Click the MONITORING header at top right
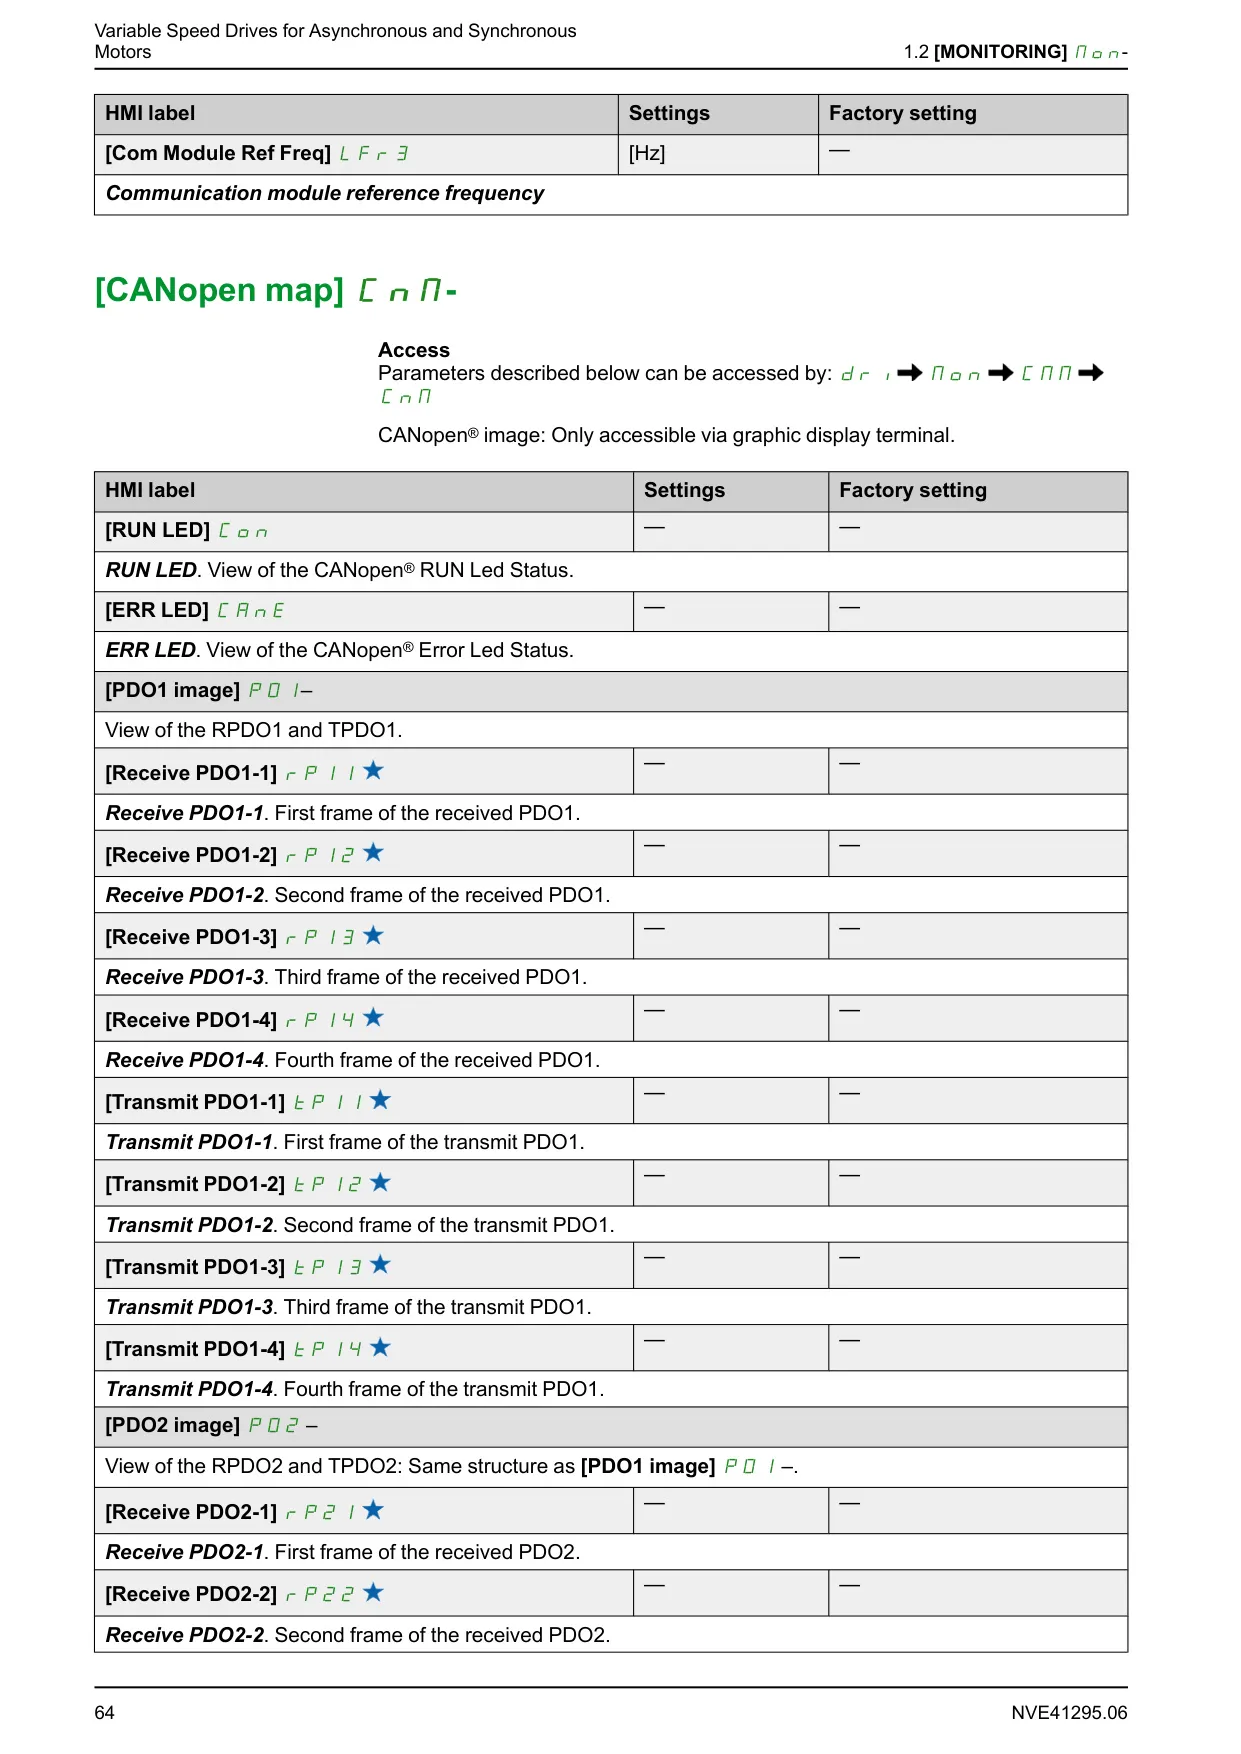The width and height of the screenshot is (1241, 1754). (x=1000, y=52)
